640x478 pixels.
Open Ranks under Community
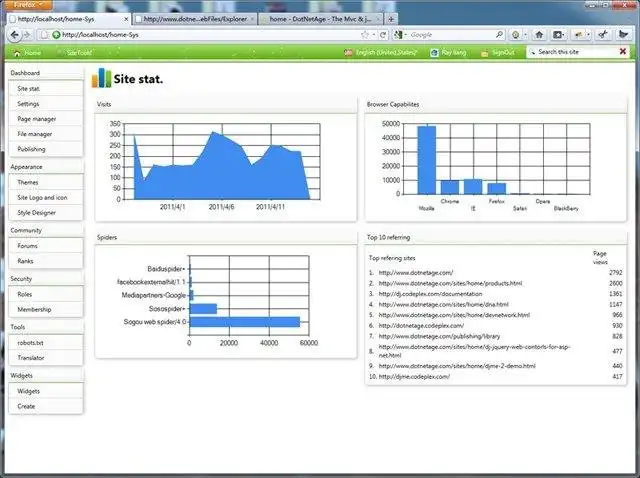click(46, 261)
